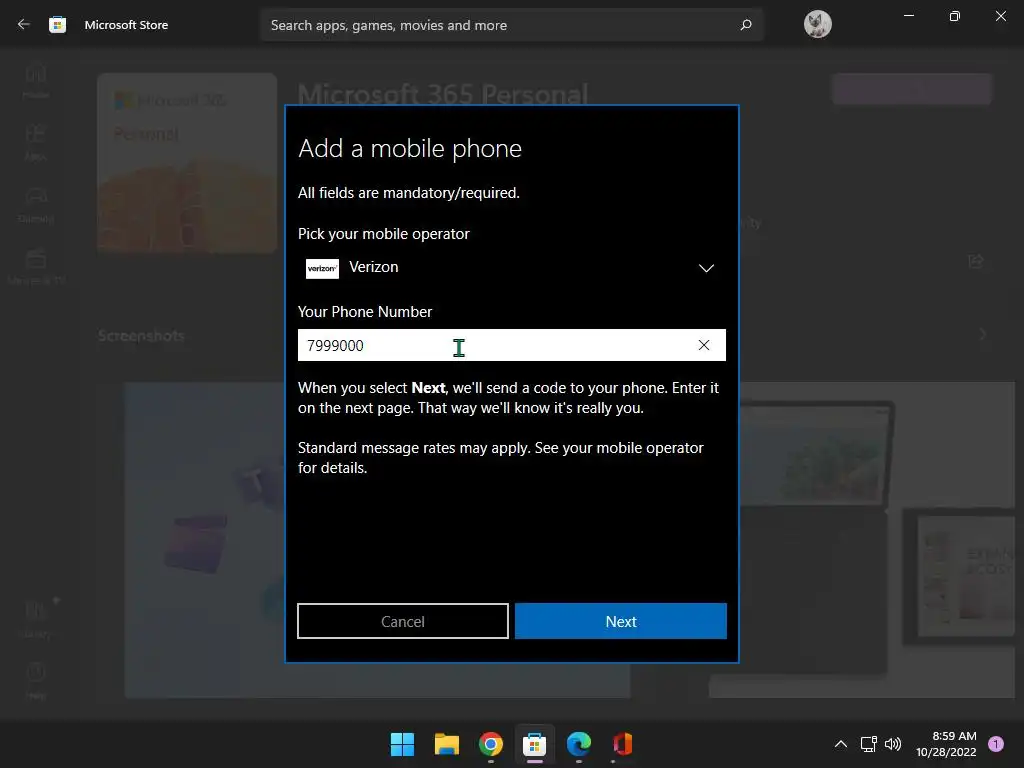Clear the phone number with X
This screenshot has width=1024, height=768.
click(x=703, y=345)
